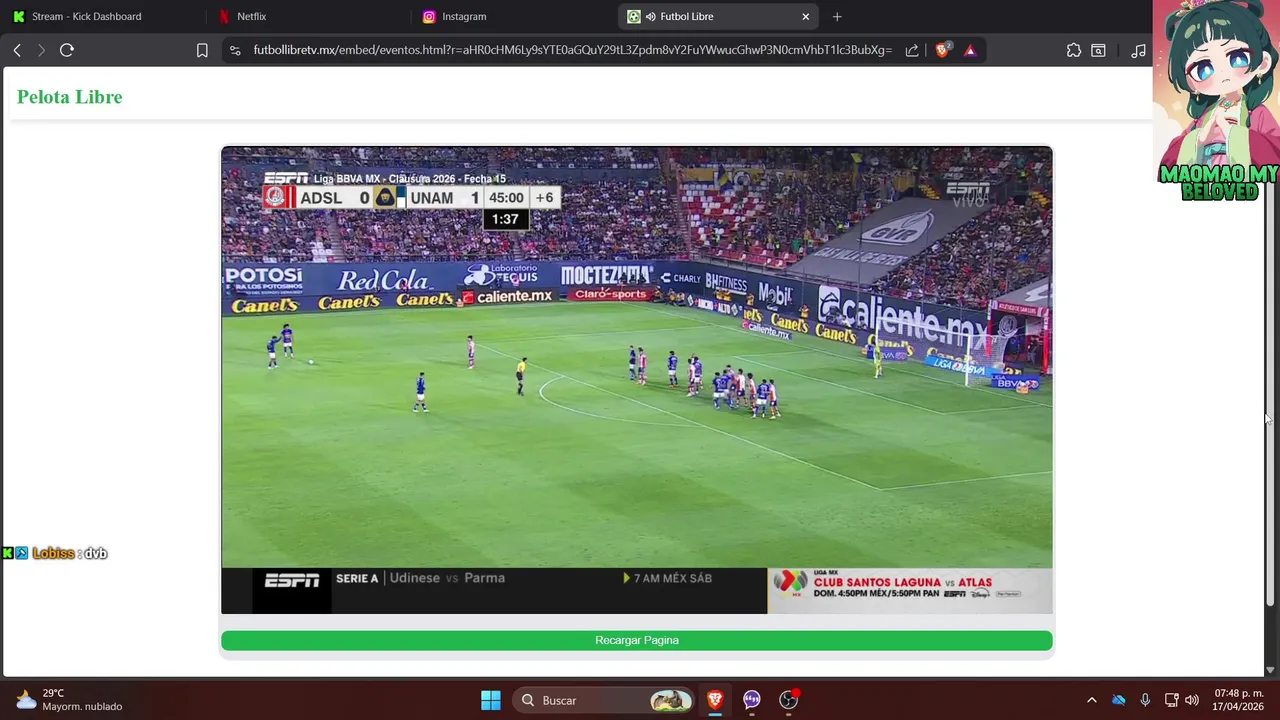
Task: Click the Lobiss chat overlay message
Action: coord(55,553)
